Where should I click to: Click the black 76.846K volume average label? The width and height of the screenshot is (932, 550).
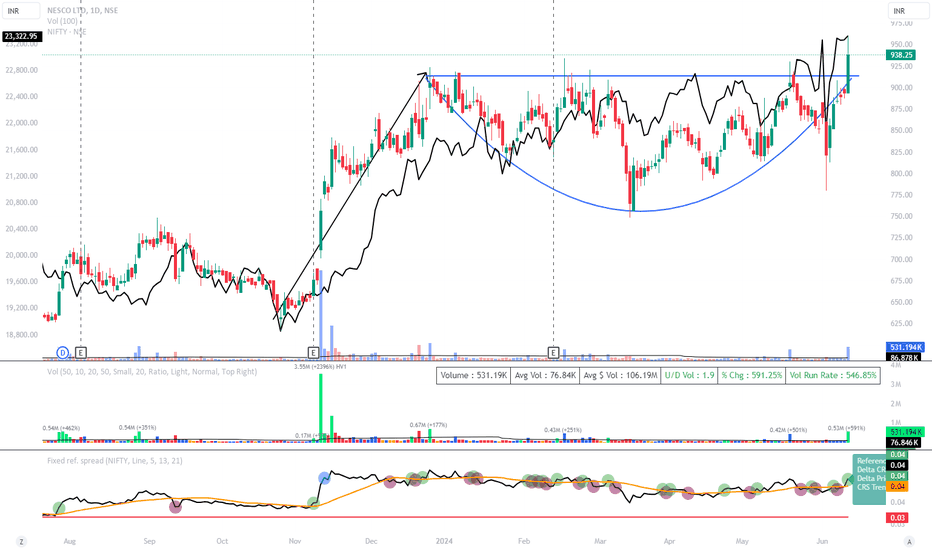pos(905,442)
